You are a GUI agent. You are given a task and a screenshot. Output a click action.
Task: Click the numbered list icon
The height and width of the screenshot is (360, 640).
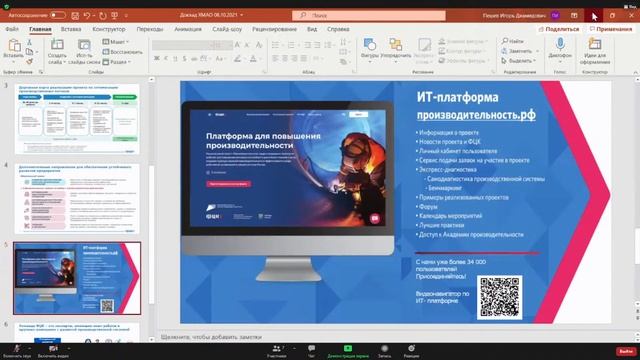tap(291, 45)
